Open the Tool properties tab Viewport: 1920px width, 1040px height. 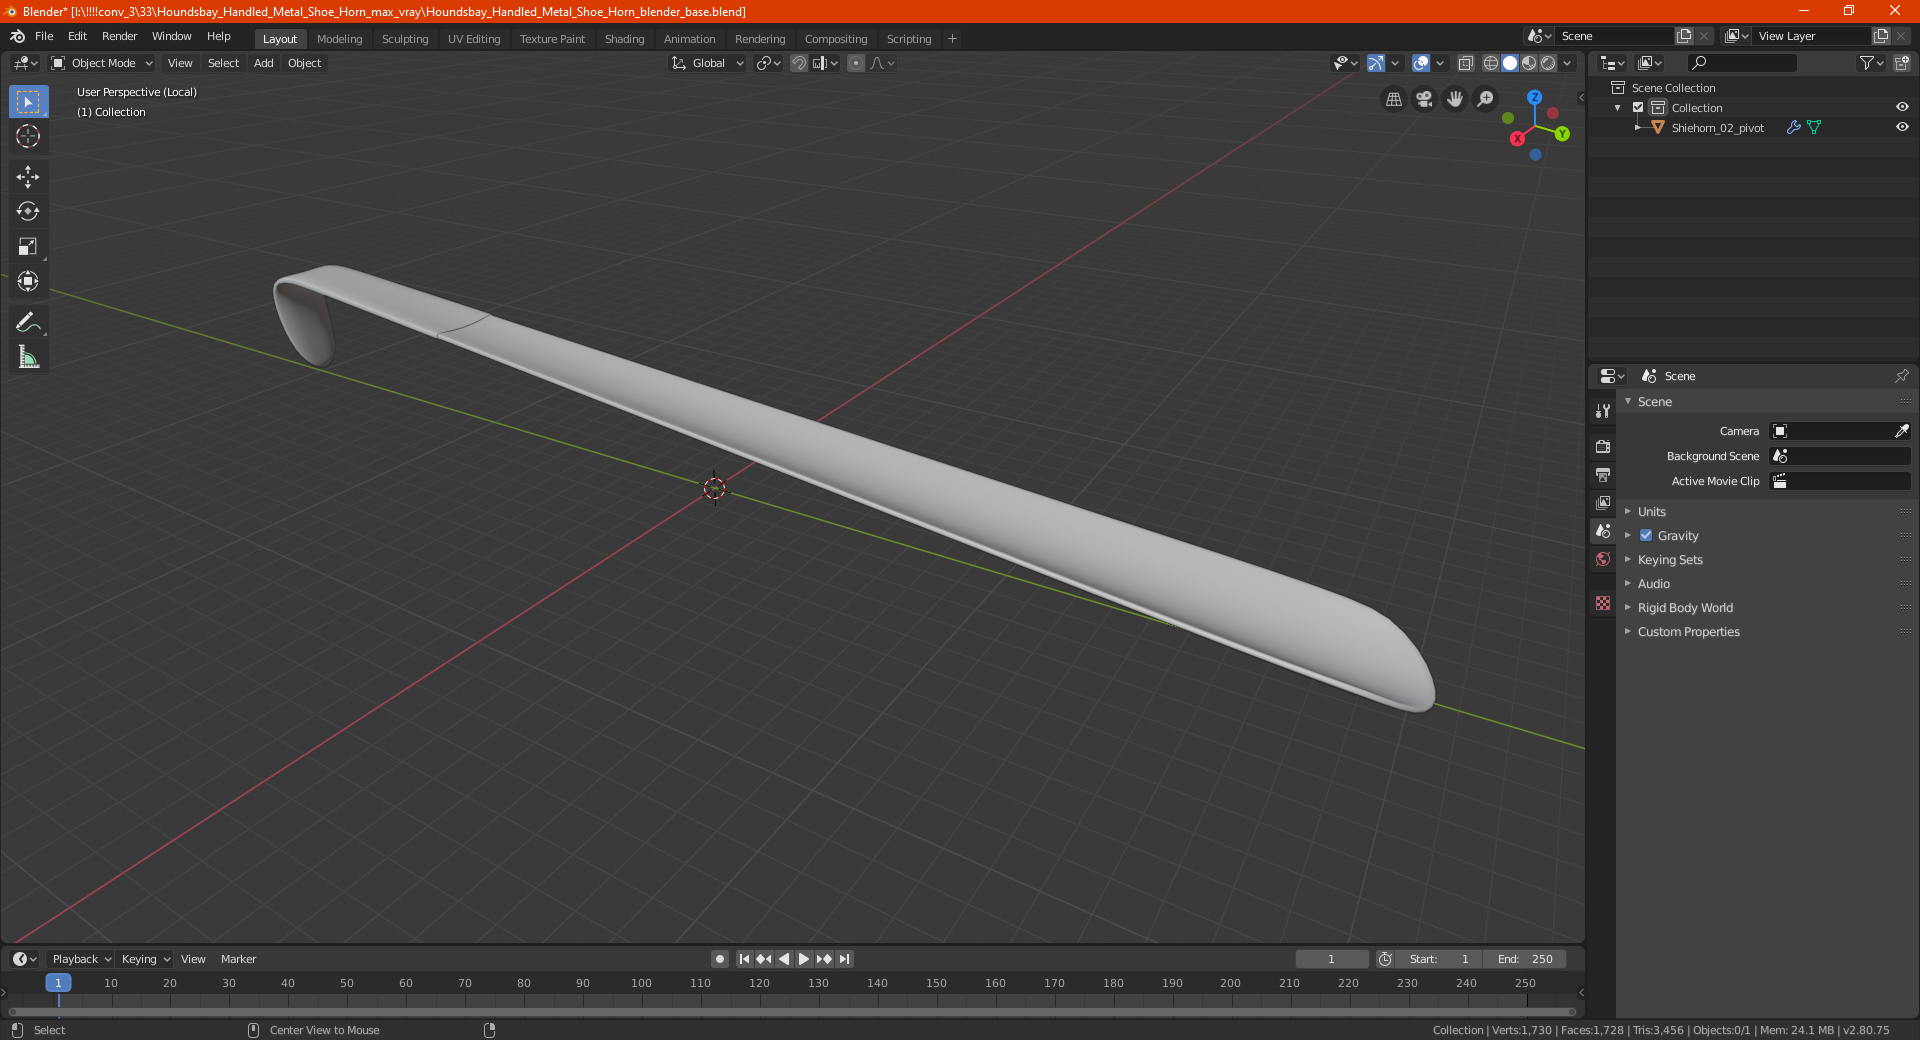pyautogui.click(x=1603, y=411)
